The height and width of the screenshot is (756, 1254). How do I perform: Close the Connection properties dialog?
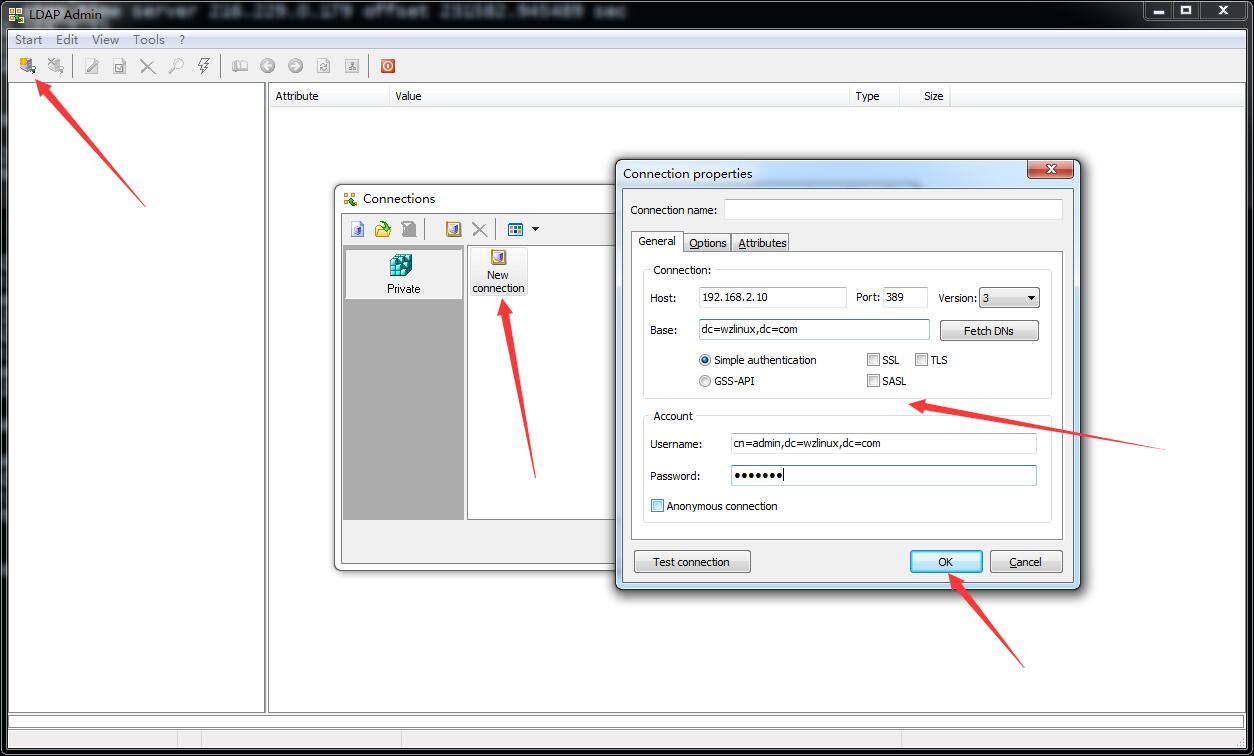pyautogui.click(x=1050, y=170)
